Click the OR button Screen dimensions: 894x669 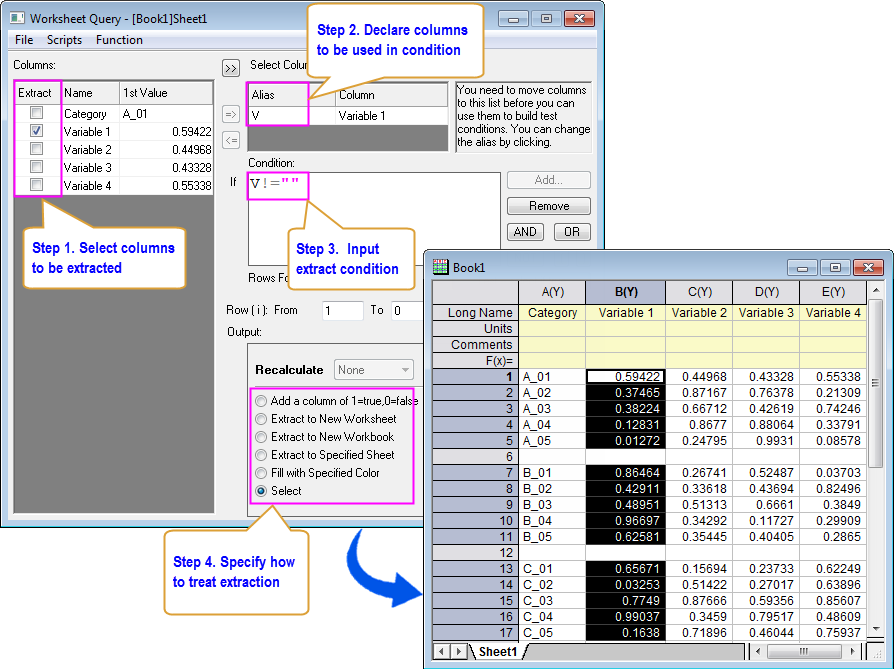(572, 232)
